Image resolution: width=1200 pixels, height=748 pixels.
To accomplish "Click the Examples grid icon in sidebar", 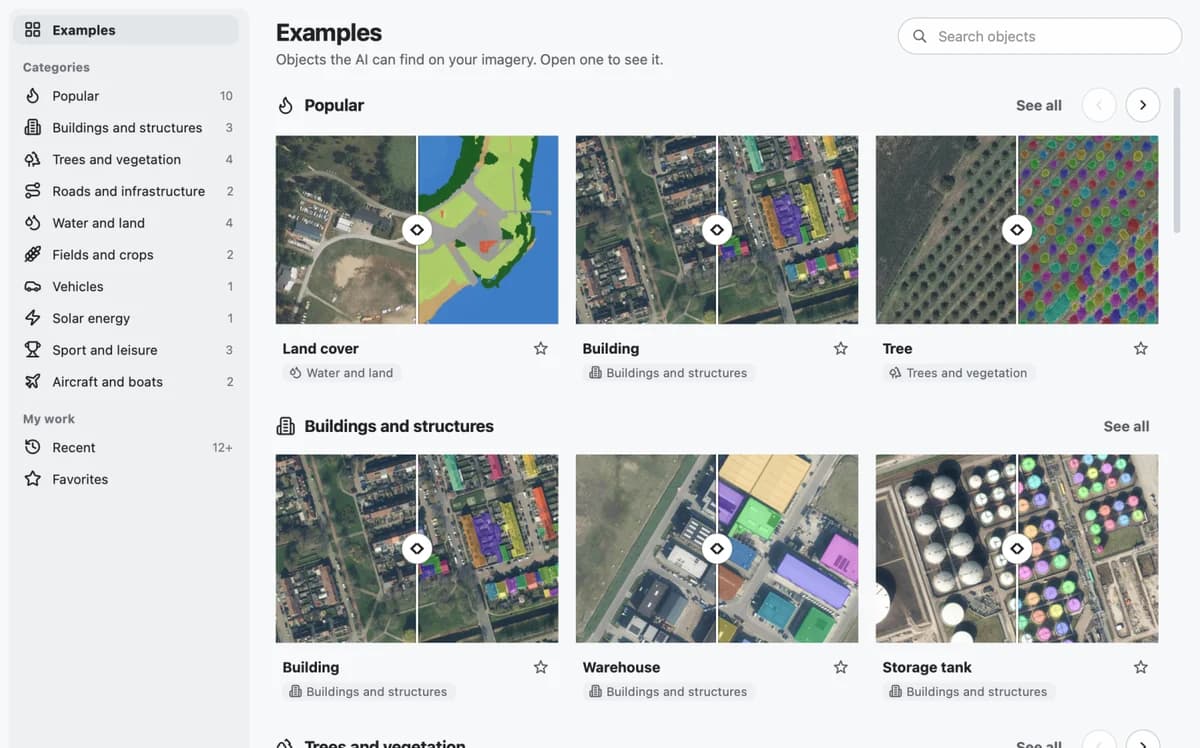I will click(x=33, y=30).
